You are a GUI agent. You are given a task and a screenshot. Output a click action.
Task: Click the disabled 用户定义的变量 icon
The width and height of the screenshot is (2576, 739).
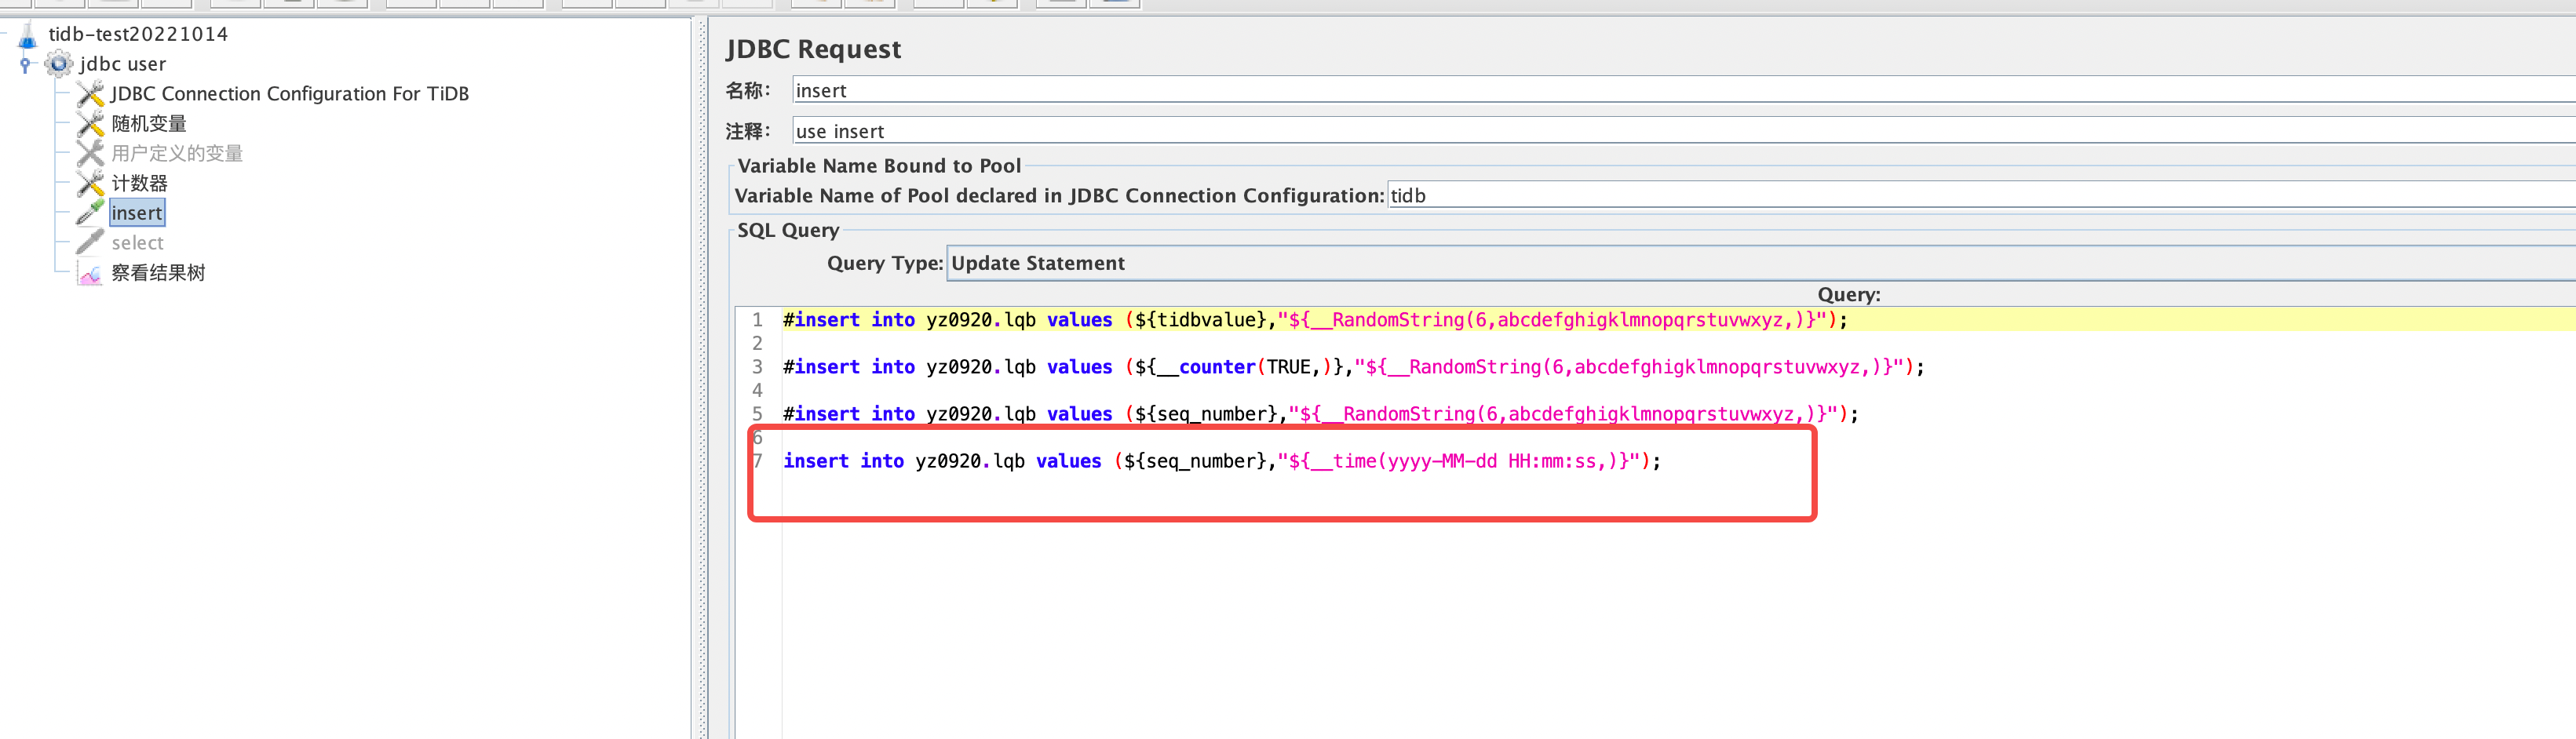tap(90, 154)
